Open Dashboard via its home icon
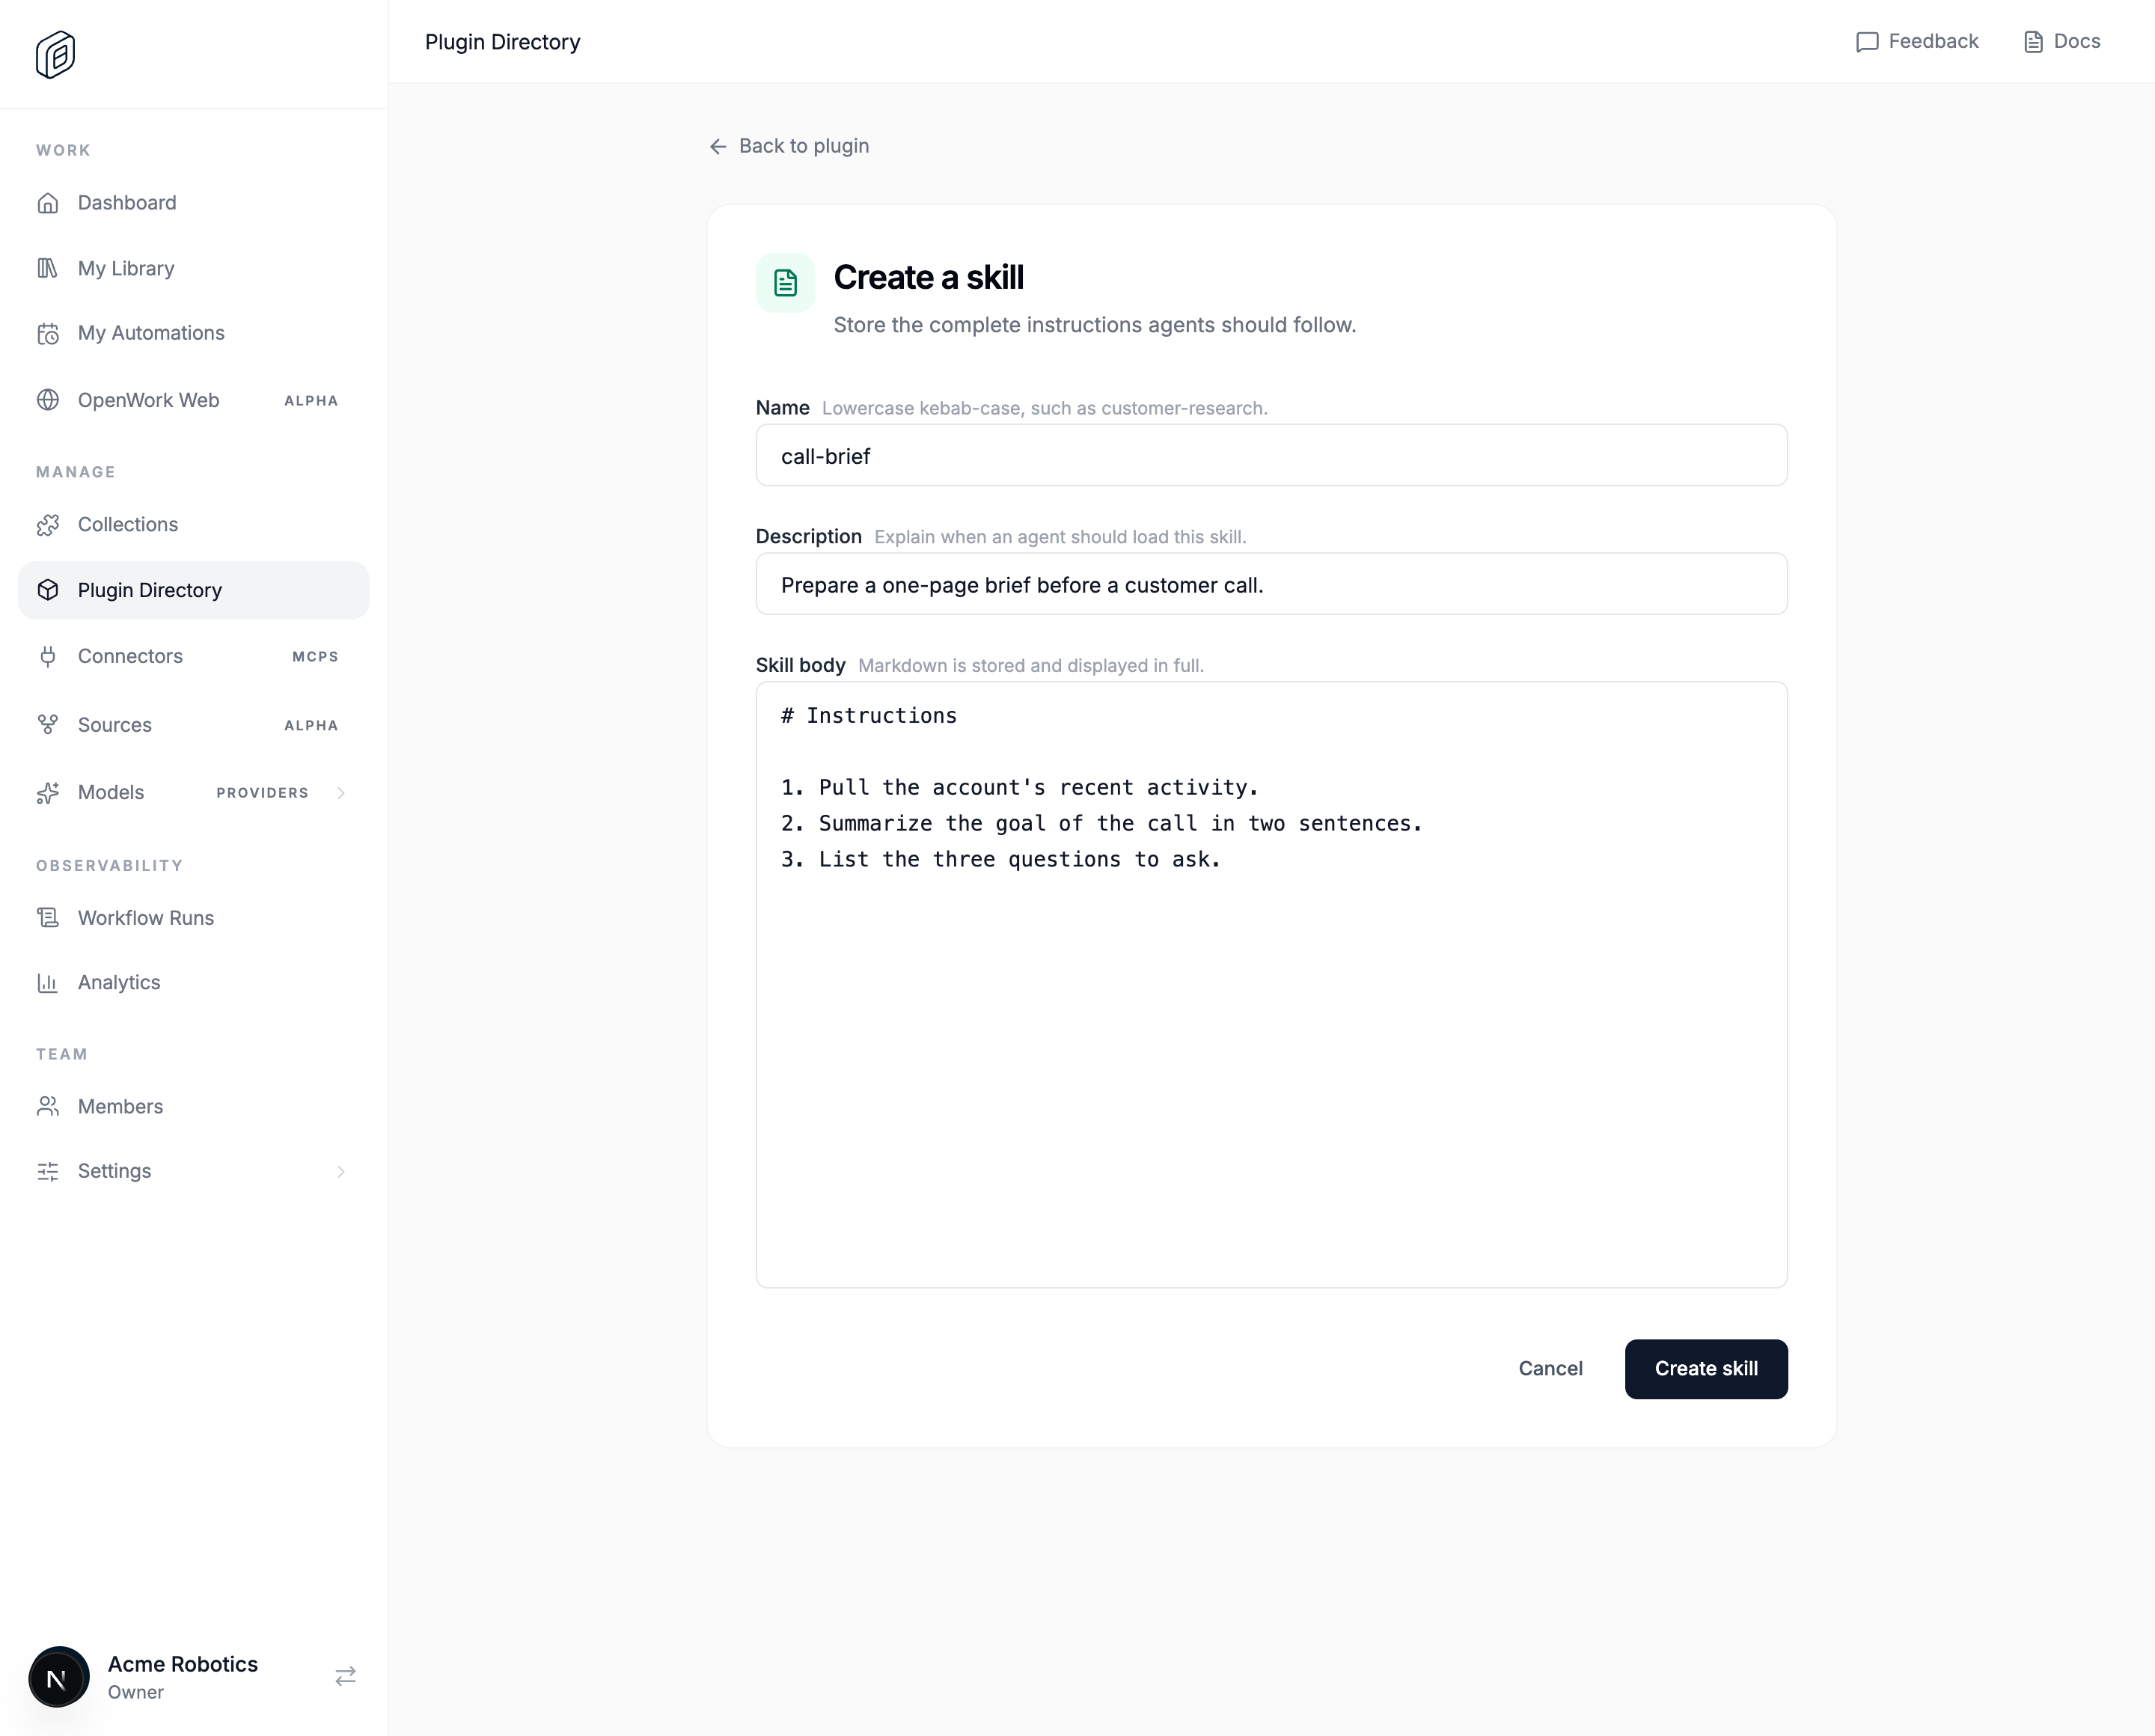The image size is (2155, 1736). pyautogui.click(x=48, y=203)
